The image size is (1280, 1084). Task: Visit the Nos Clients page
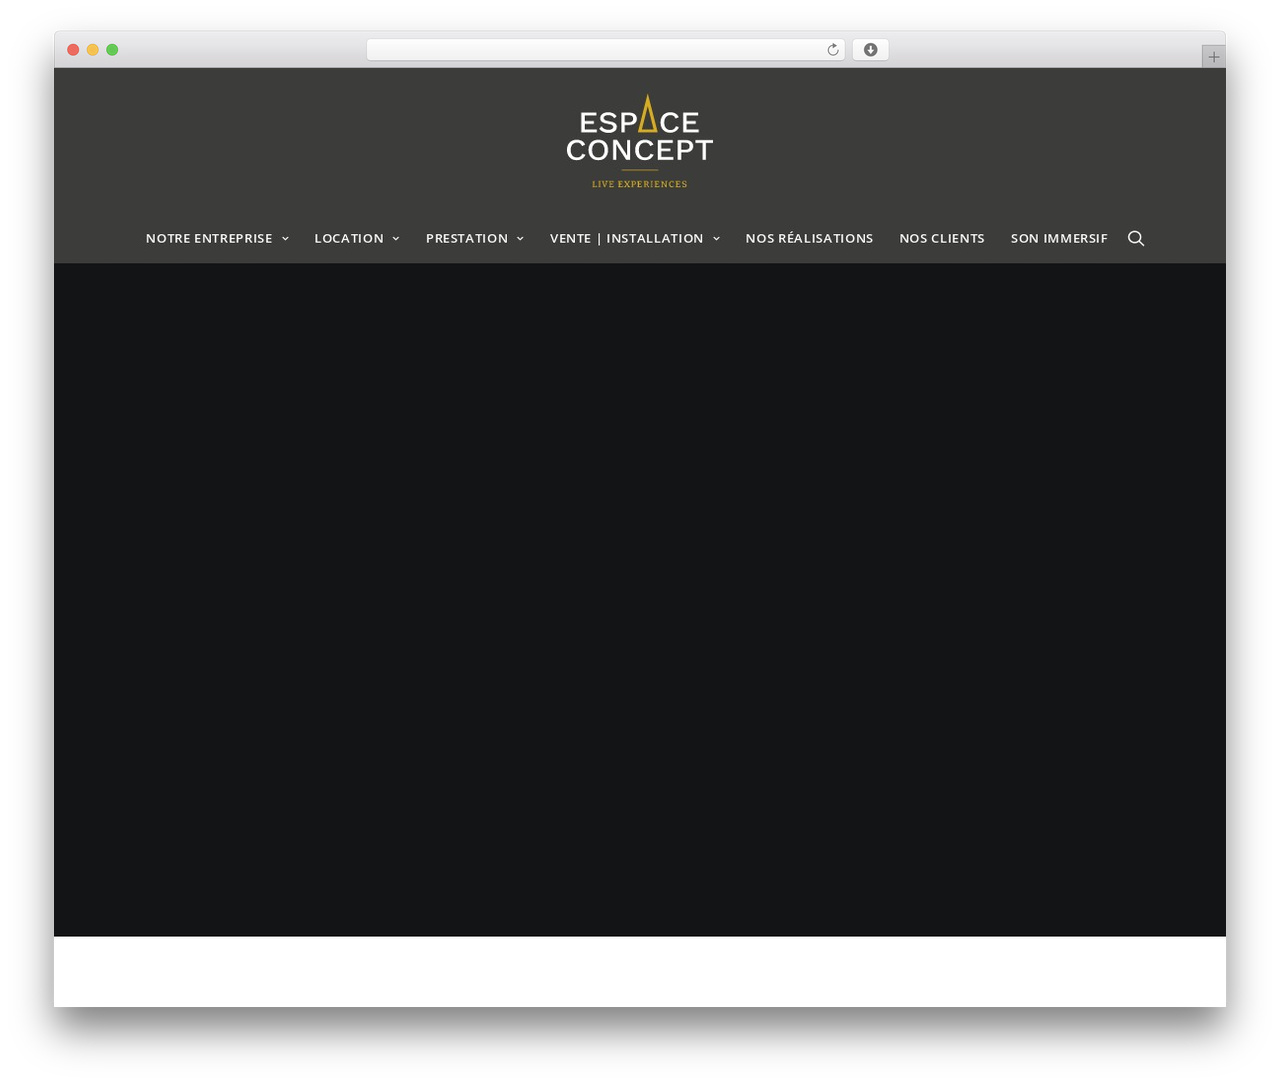pyautogui.click(x=942, y=238)
